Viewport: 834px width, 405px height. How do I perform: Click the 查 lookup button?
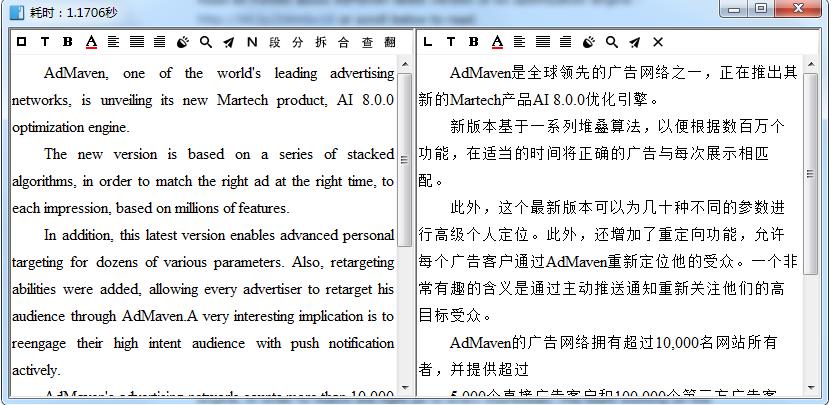367,42
